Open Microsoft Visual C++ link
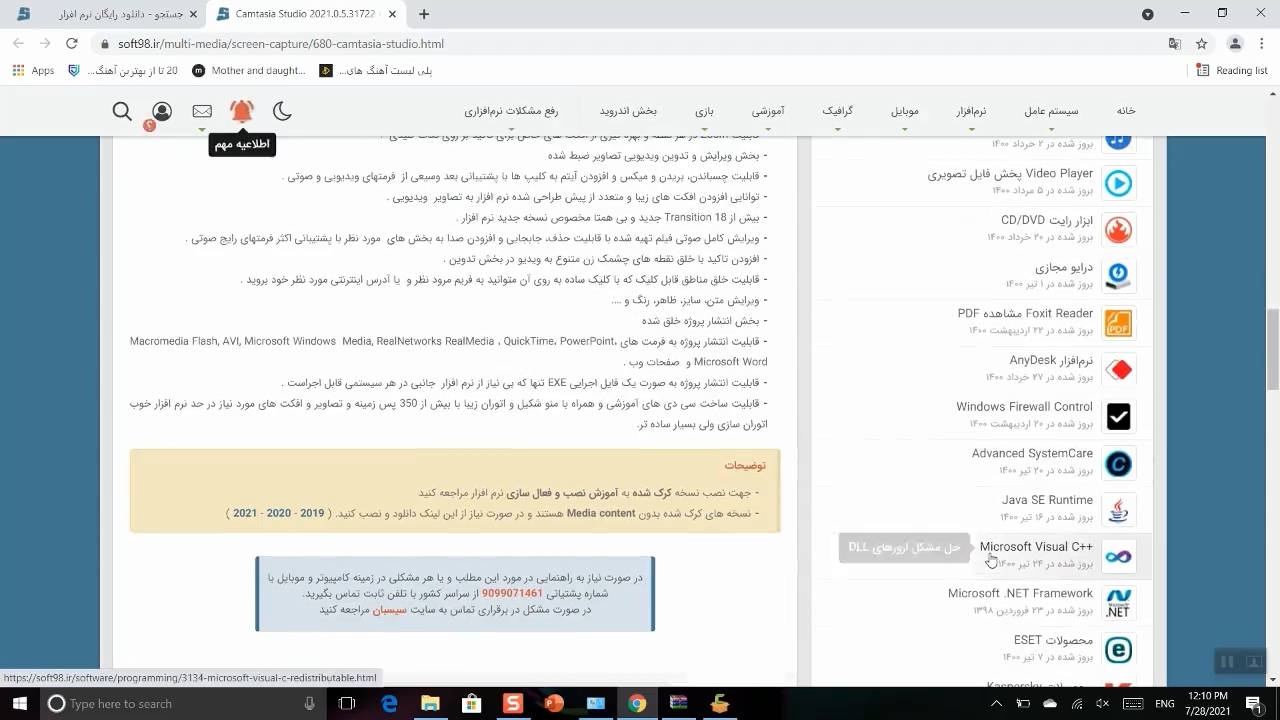1280x720 pixels. 1036,547
